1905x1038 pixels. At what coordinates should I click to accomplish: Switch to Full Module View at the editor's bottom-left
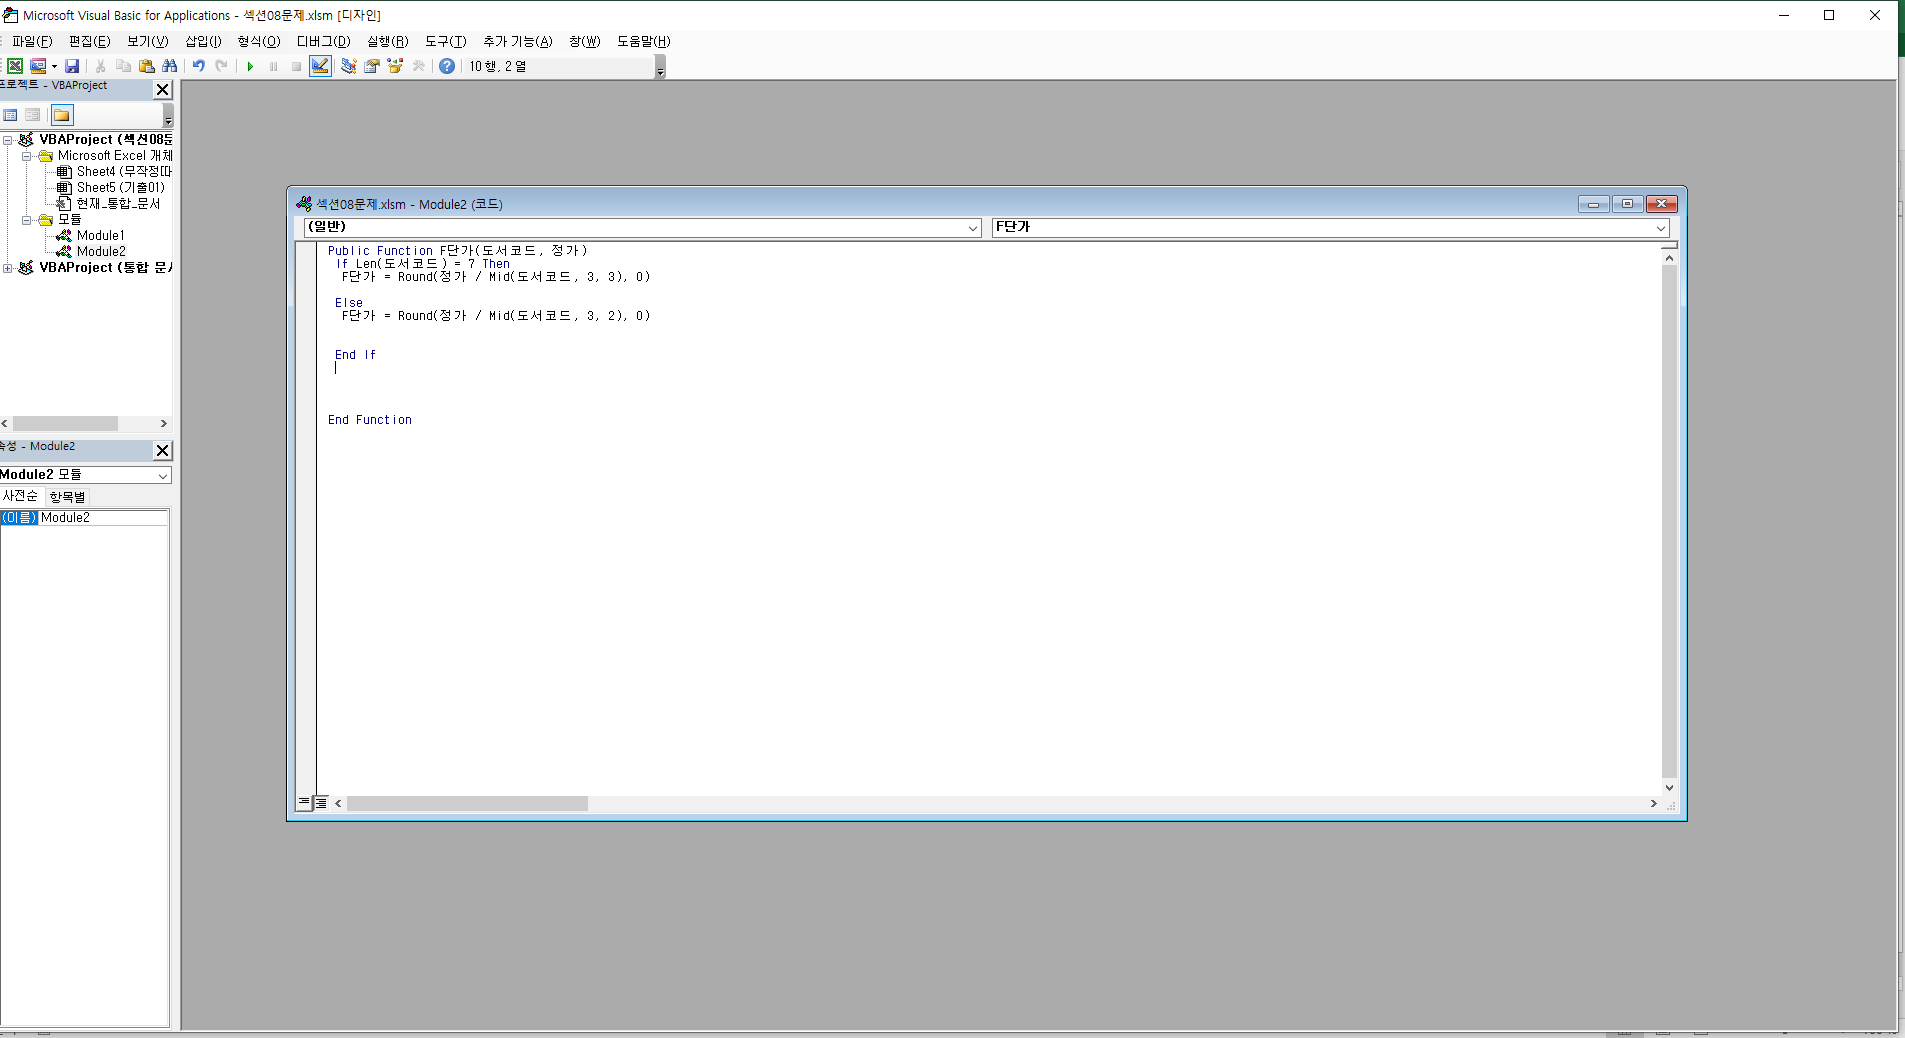[x=321, y=803]
